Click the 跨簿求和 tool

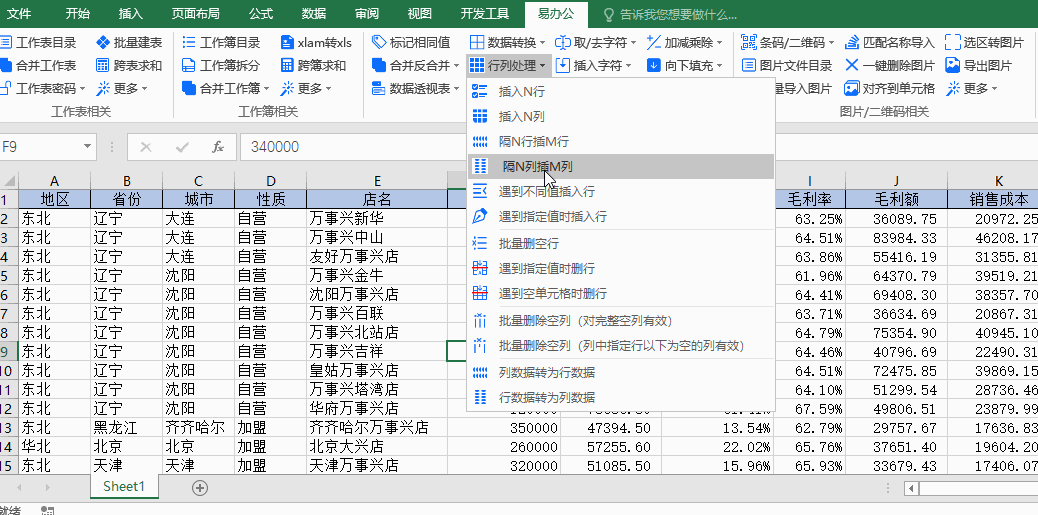(x=312, y=66)
